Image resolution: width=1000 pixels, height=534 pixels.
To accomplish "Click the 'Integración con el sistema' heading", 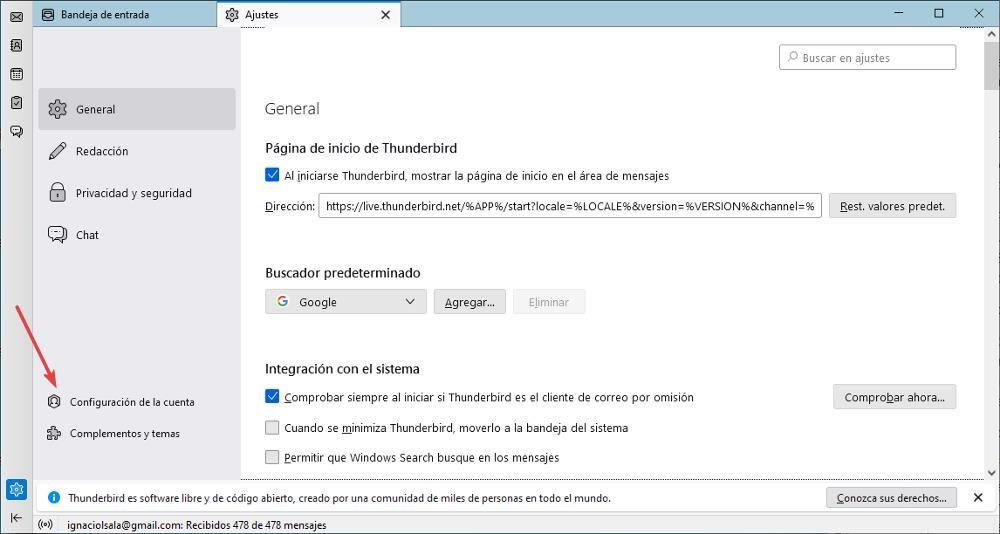I will pos(342,369).
